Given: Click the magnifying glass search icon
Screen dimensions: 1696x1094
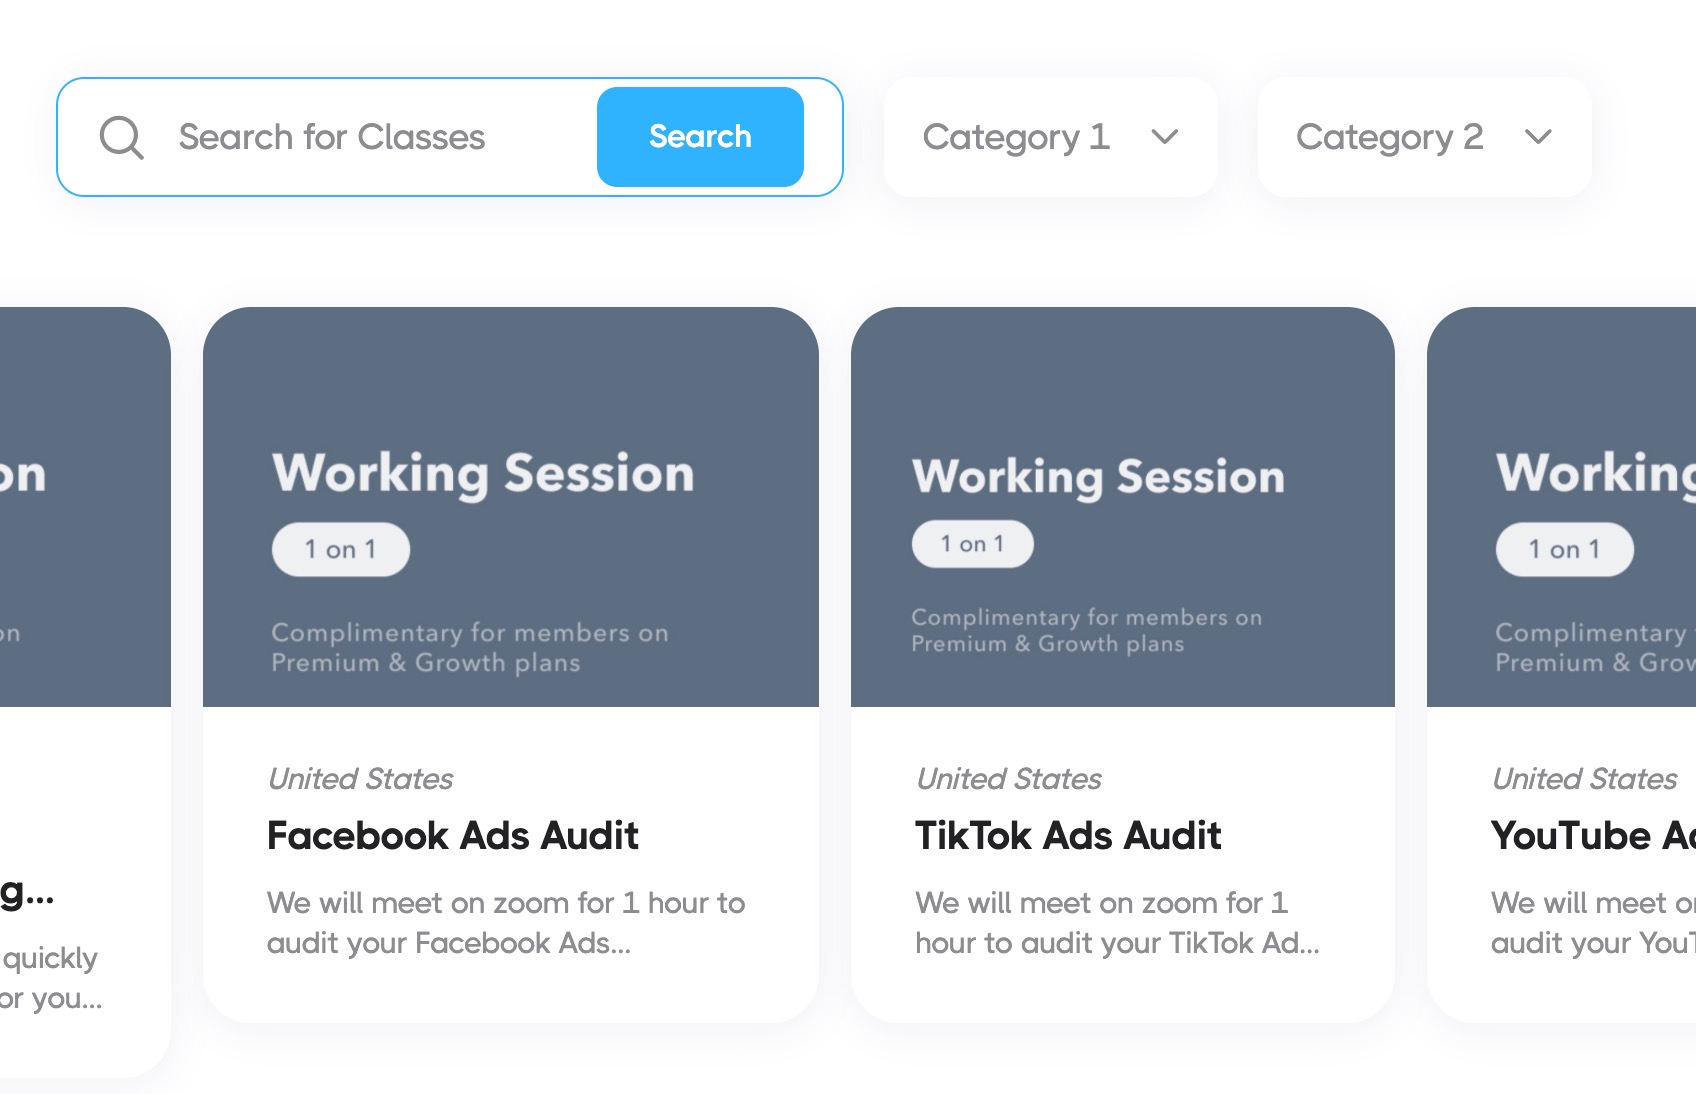Looking at the screenshot, I should (x=122, y=138).
